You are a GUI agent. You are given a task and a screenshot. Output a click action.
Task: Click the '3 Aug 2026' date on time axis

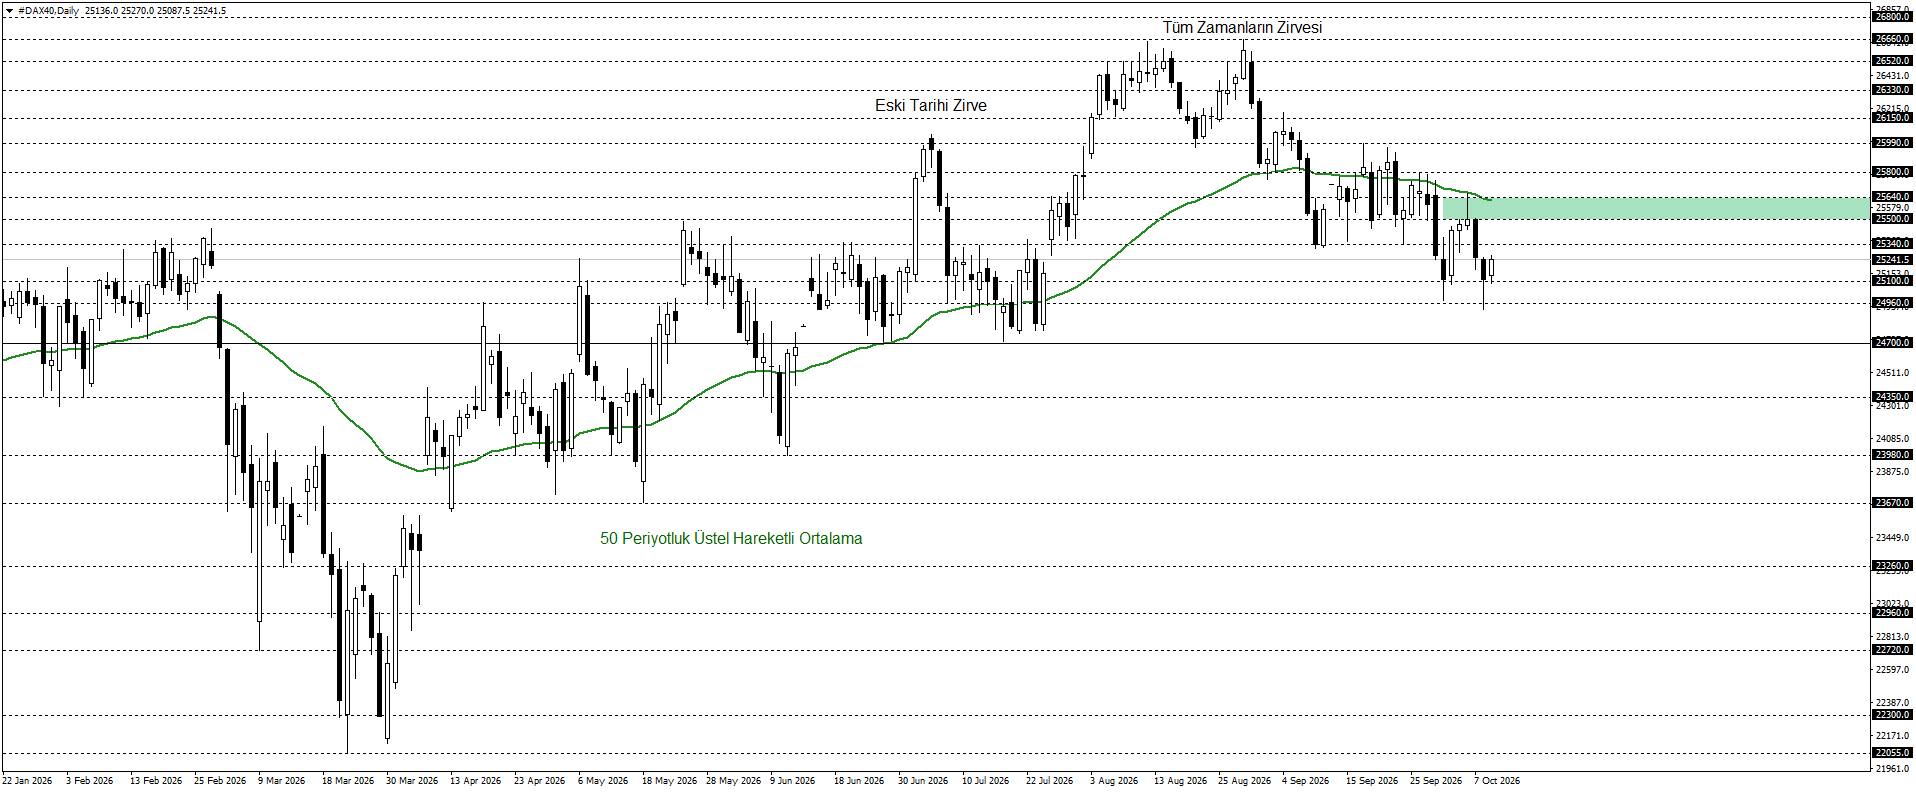coord(1114,781)
